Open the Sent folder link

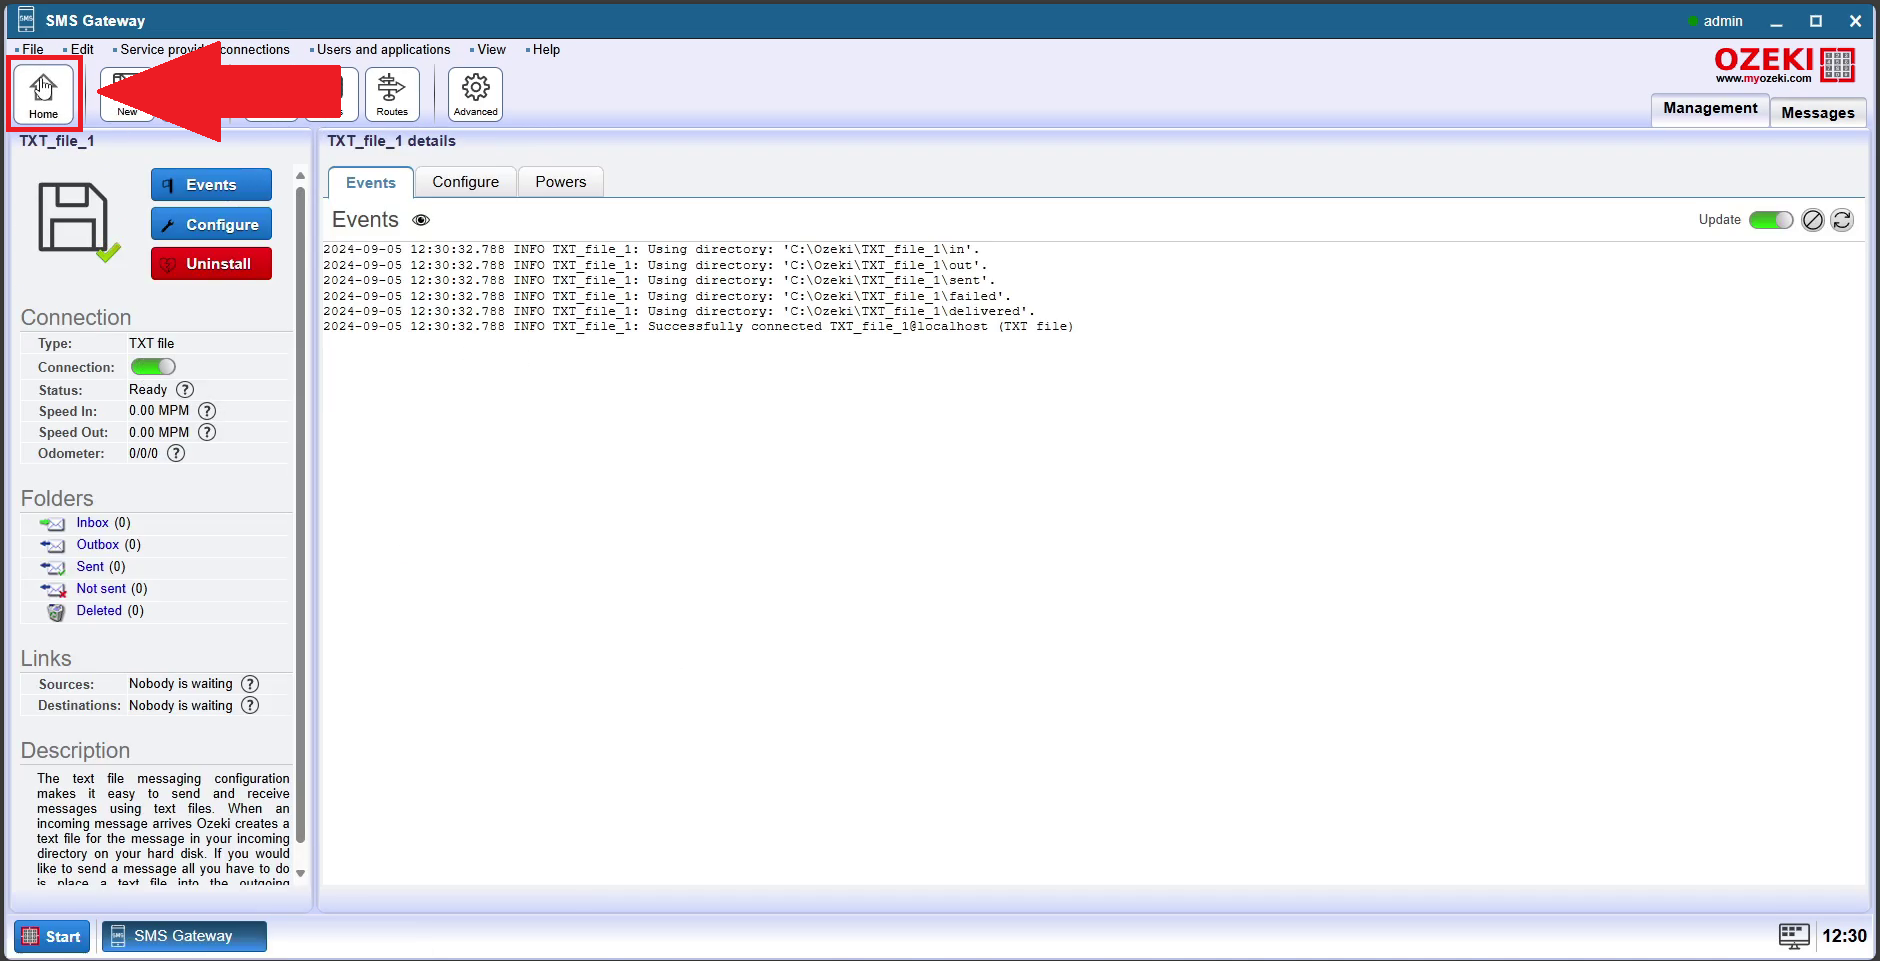[x=90, y=567]
